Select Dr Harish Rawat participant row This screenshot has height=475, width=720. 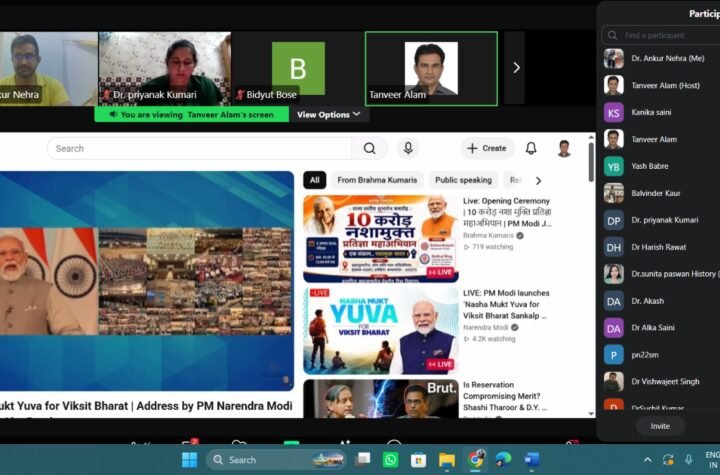(x=660, y=247)
